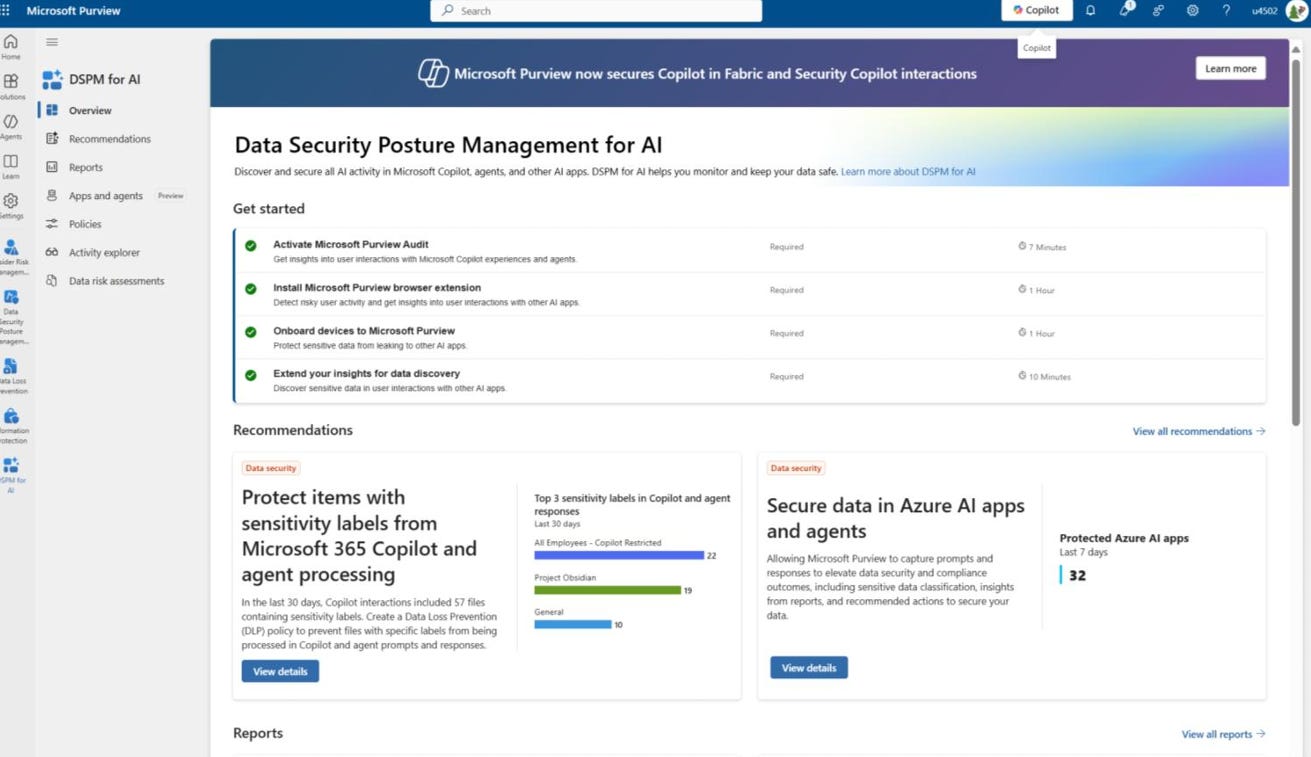The image size is (1311, 757).
Task: Click the key icon with badge
Action: click(x=1125, y=10)
